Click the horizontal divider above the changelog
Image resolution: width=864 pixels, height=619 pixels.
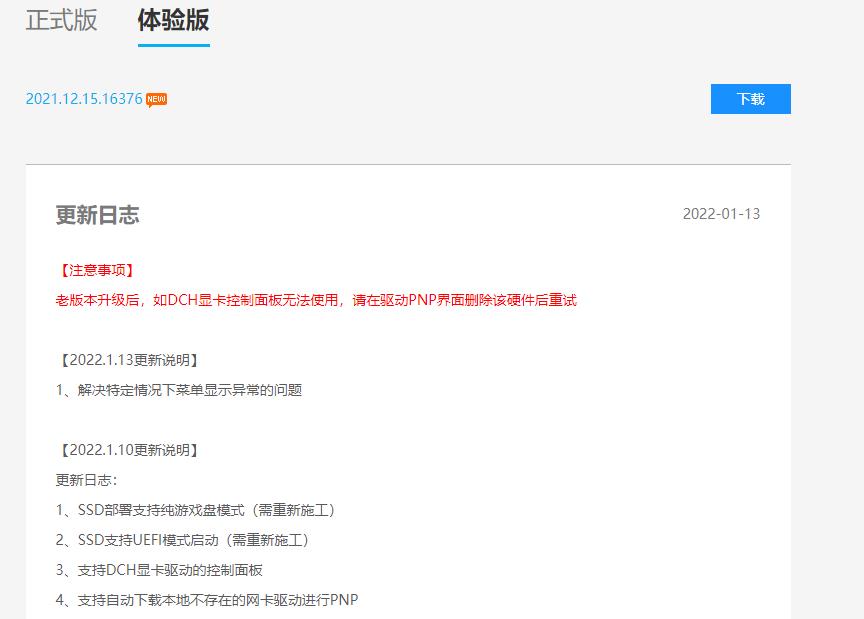tap(408, 164)
